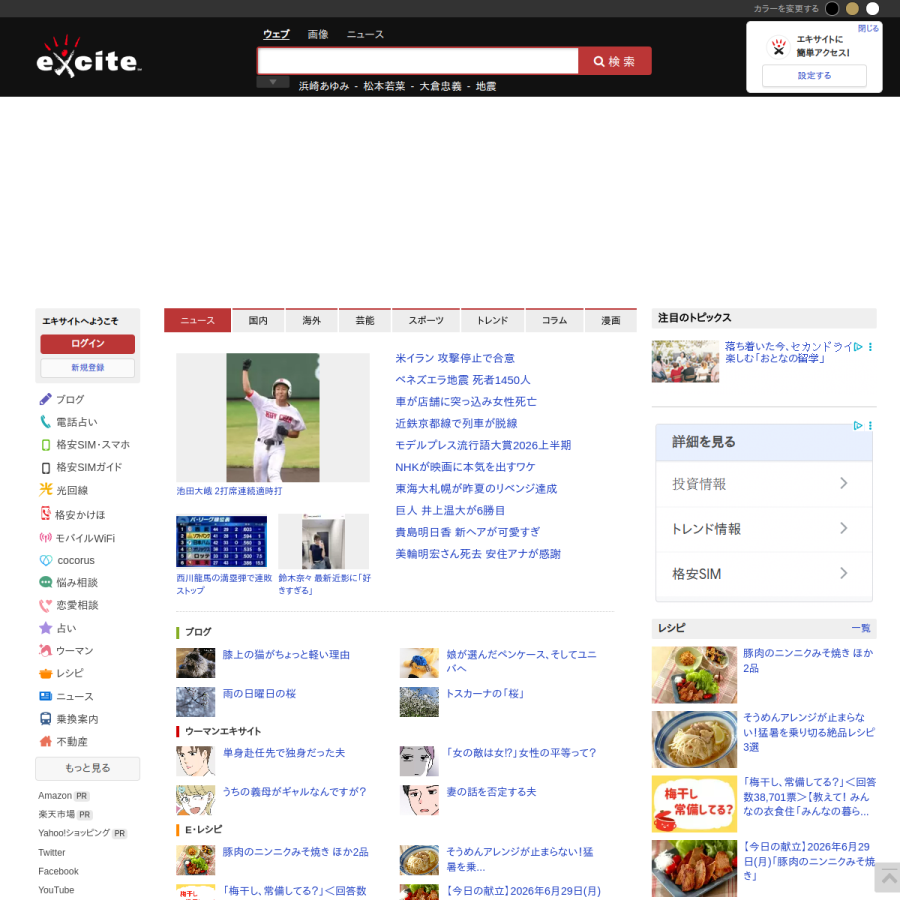Screen dimensions: 900x900
Task: Open the 電話占い phone icon
Action: coord(45,422)
